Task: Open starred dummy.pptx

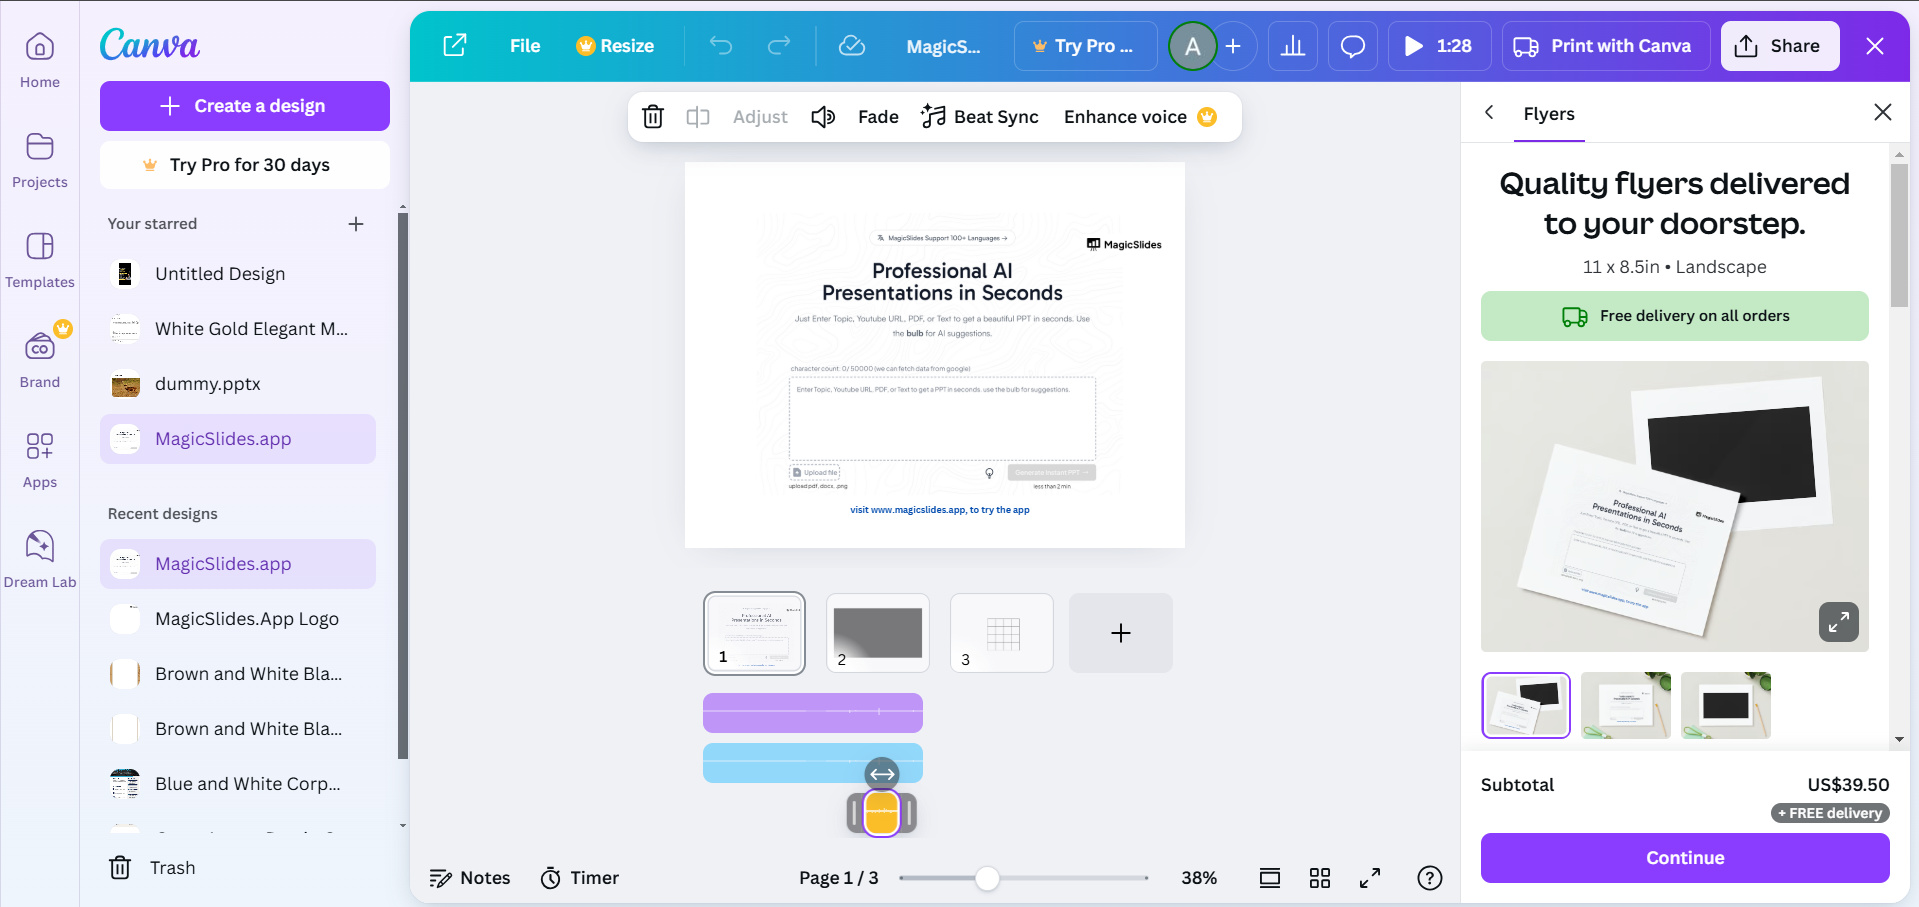Action: [238, 384]
